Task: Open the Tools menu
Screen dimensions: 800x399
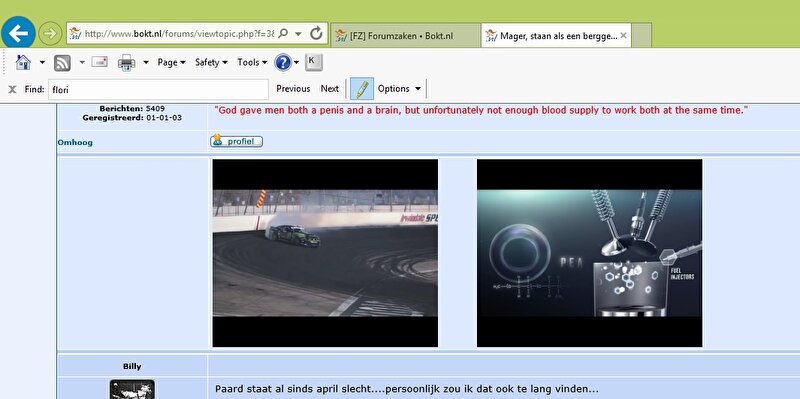Action: [252, 62]
